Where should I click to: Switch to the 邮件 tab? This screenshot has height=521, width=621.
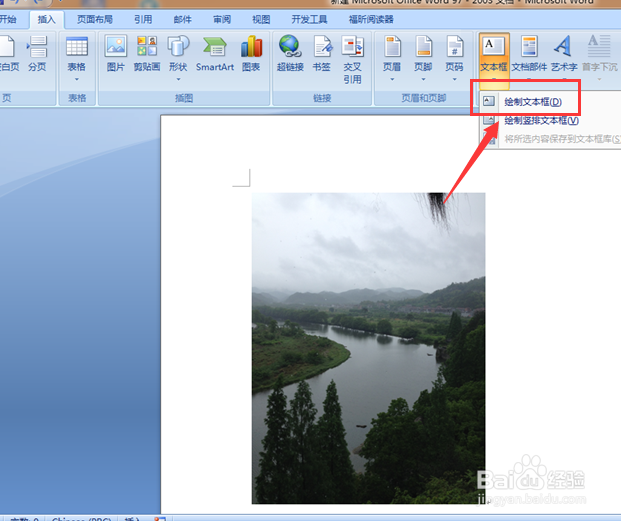[183, 19]
